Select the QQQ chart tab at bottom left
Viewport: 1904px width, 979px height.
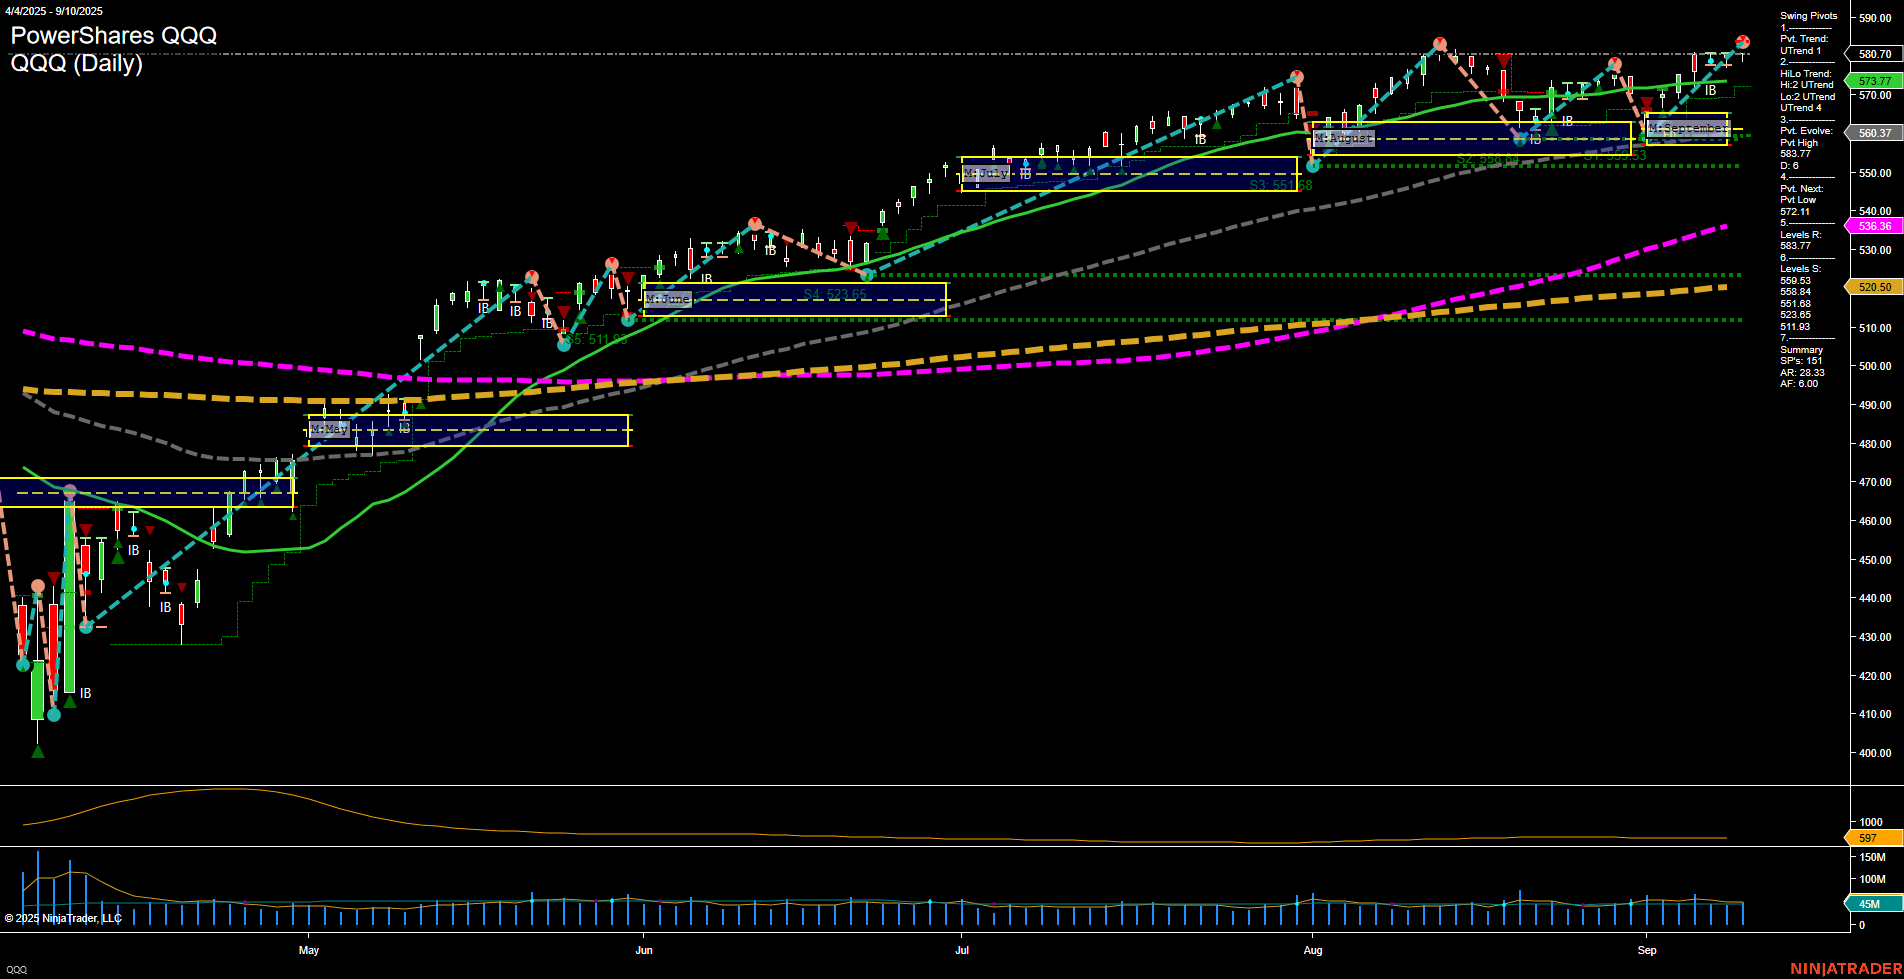click(x=17, y=969)
